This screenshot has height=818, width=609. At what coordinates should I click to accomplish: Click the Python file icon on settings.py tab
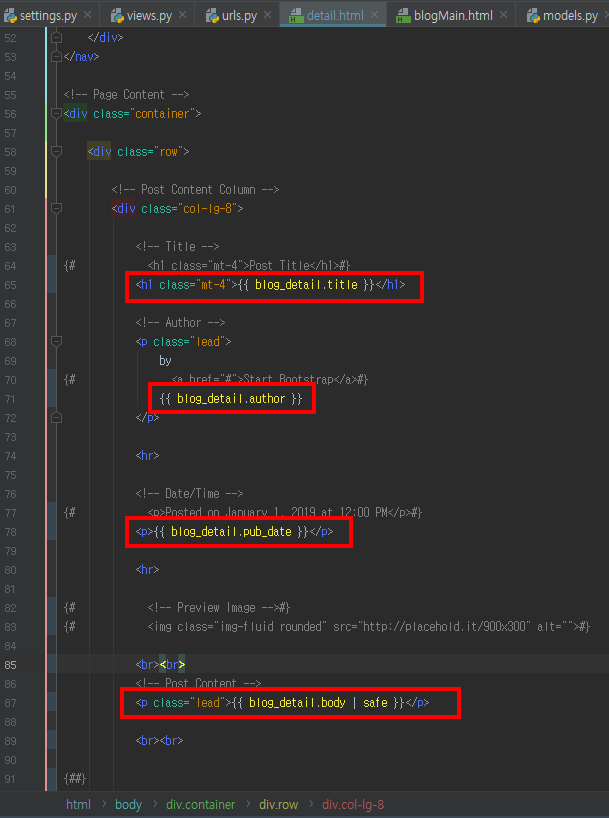tap(9, 16)
